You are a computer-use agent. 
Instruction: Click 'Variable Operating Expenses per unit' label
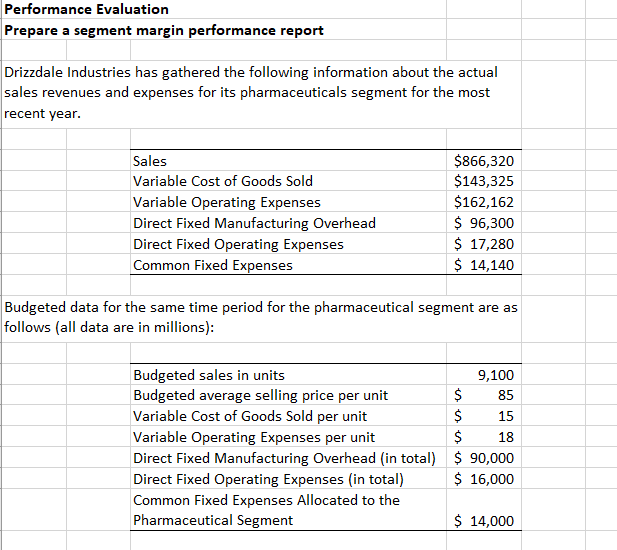288,437
